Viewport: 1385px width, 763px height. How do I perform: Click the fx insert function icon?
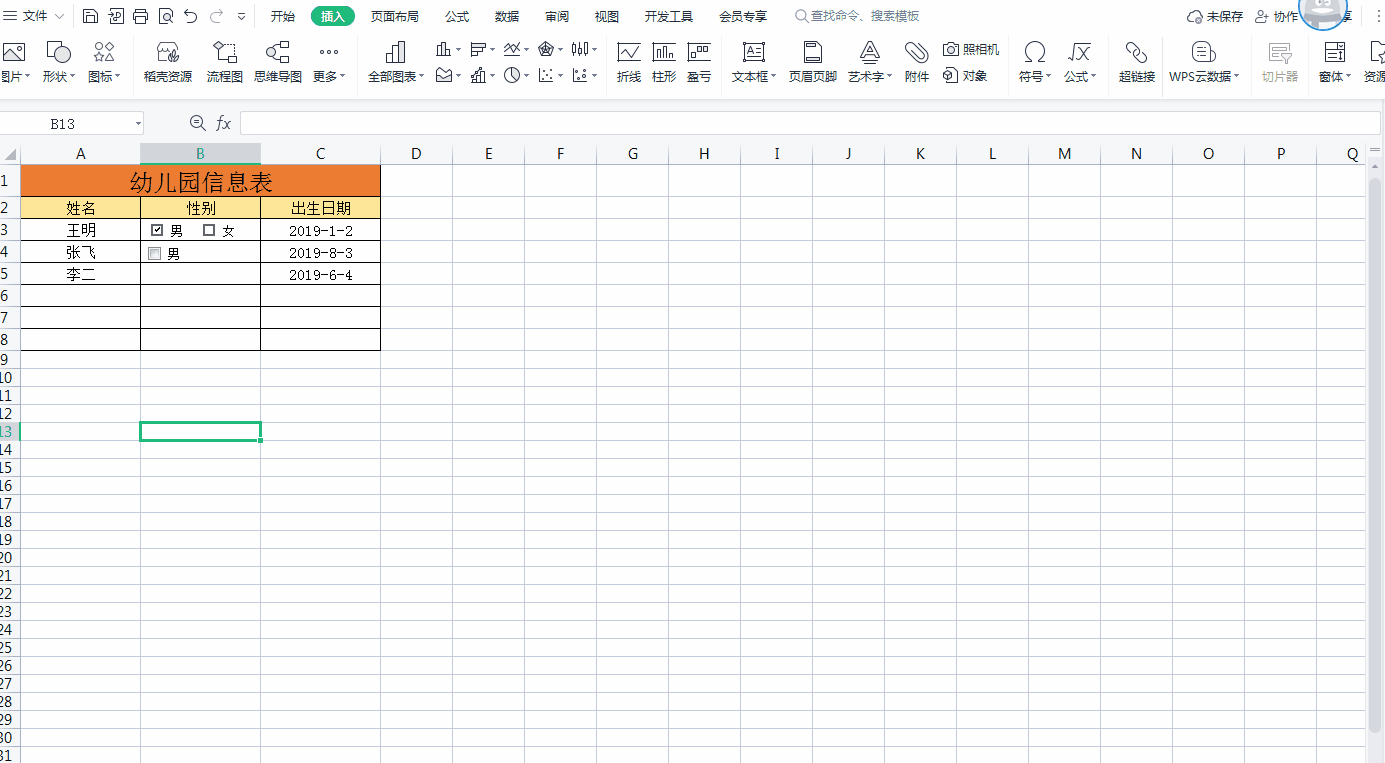point(224,123)
